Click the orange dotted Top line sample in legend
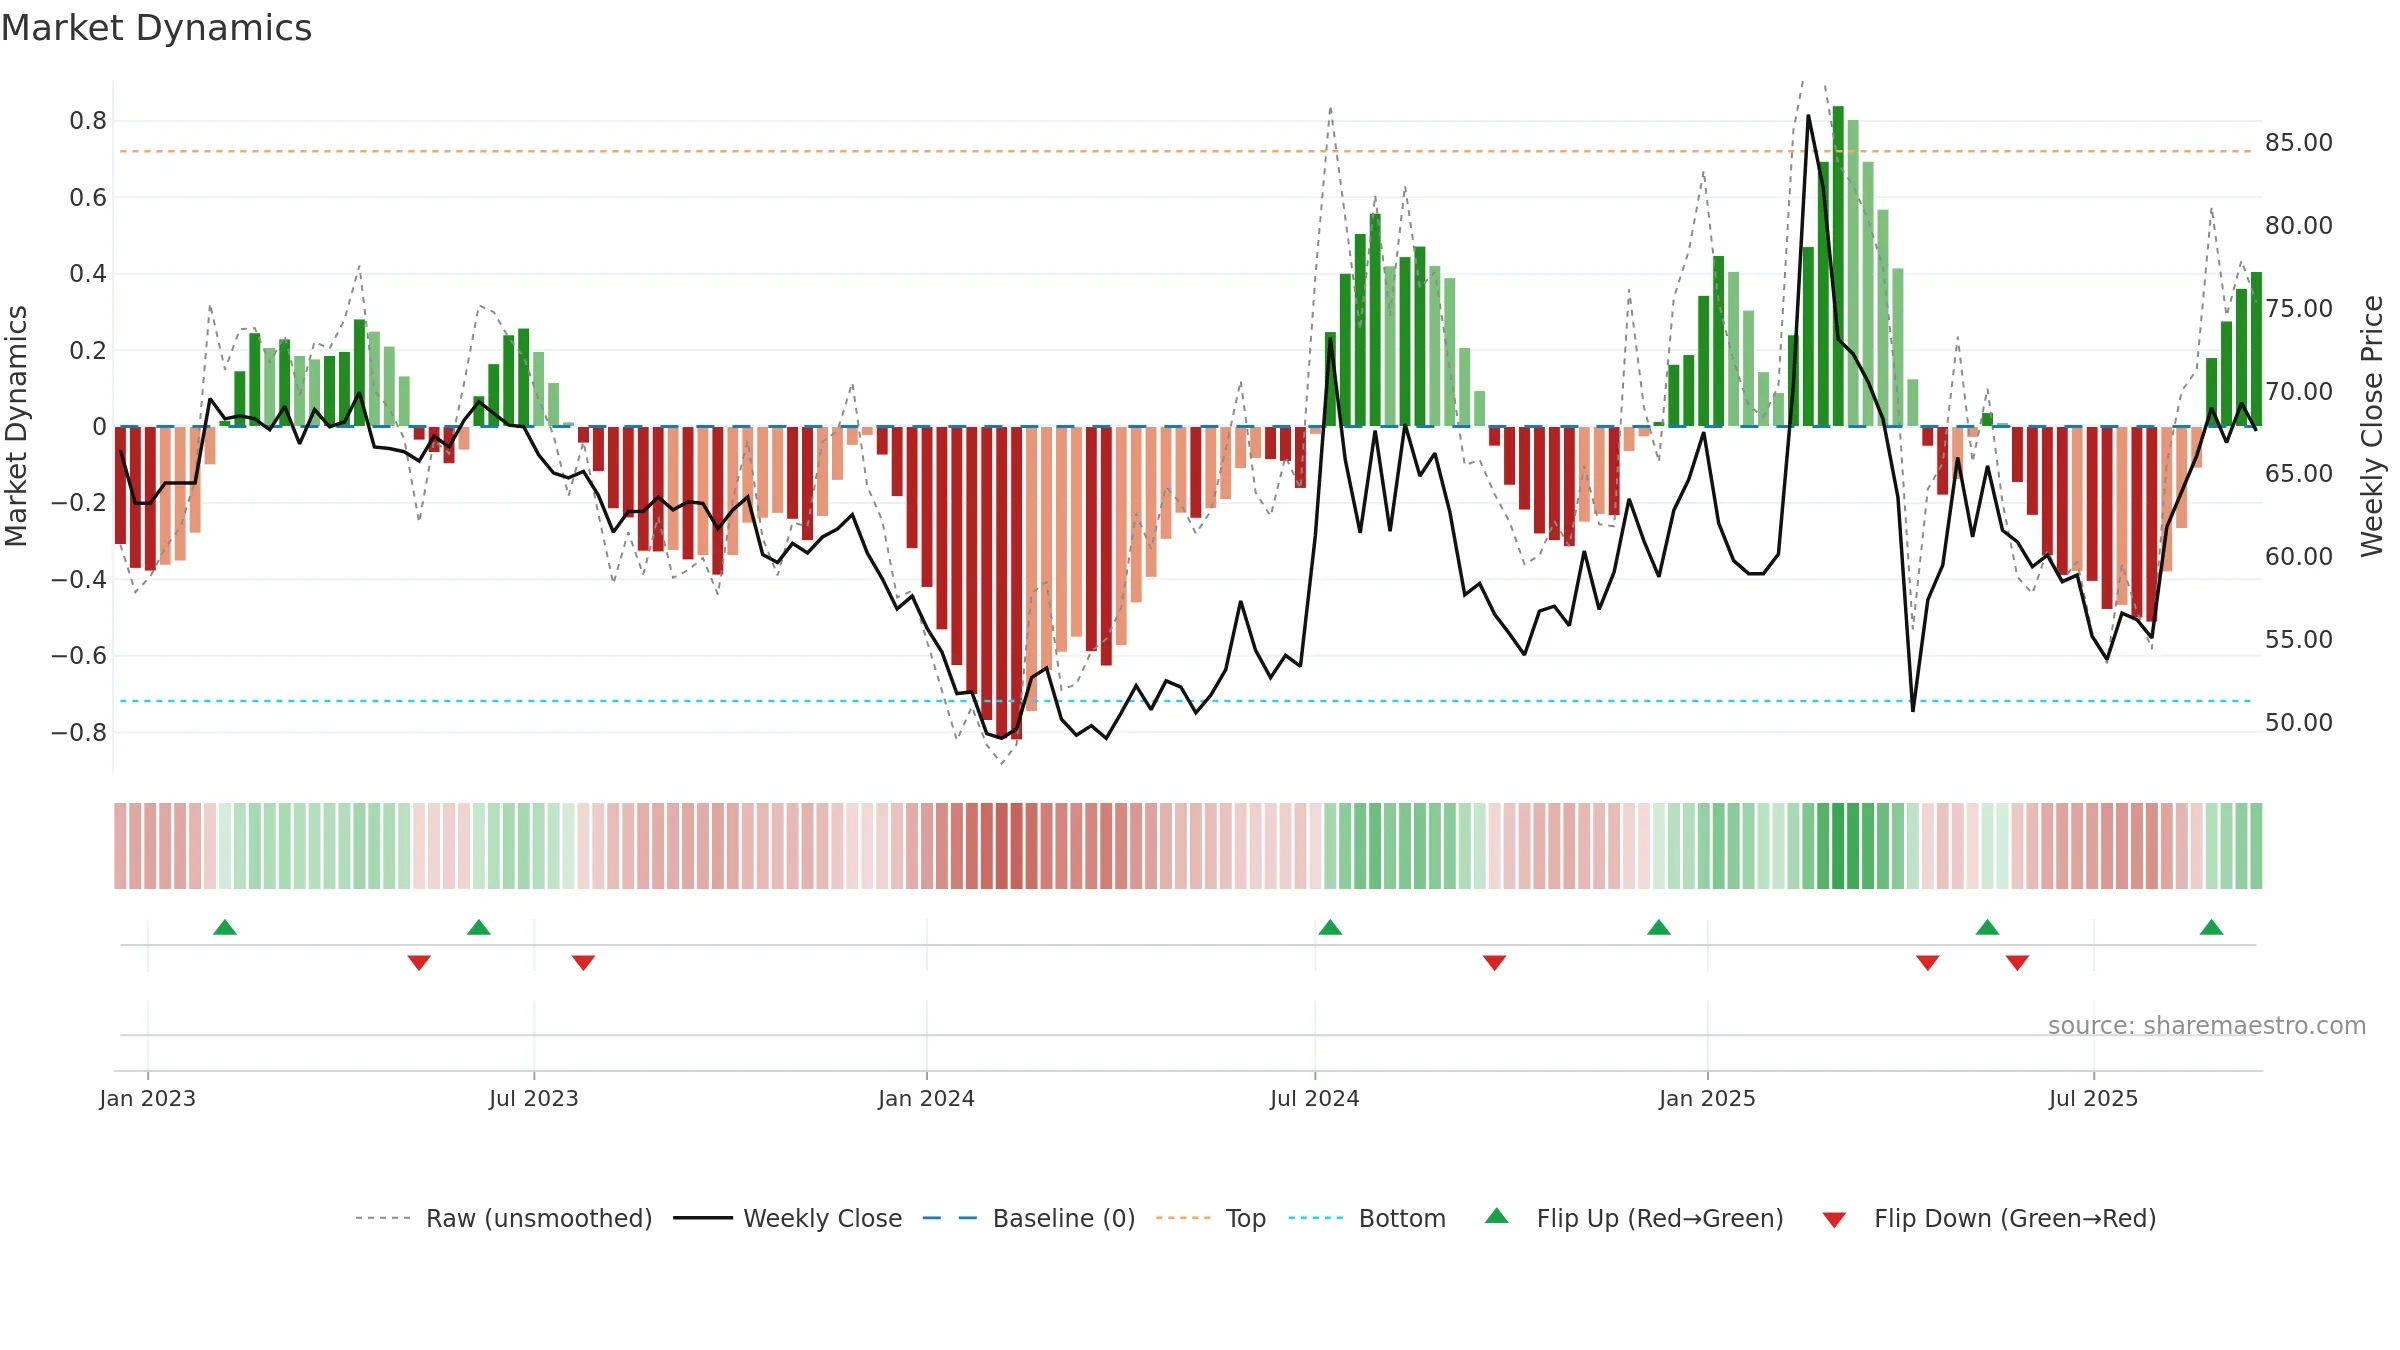This screenshot has height=1350, width=2400. [1183, 1218]
